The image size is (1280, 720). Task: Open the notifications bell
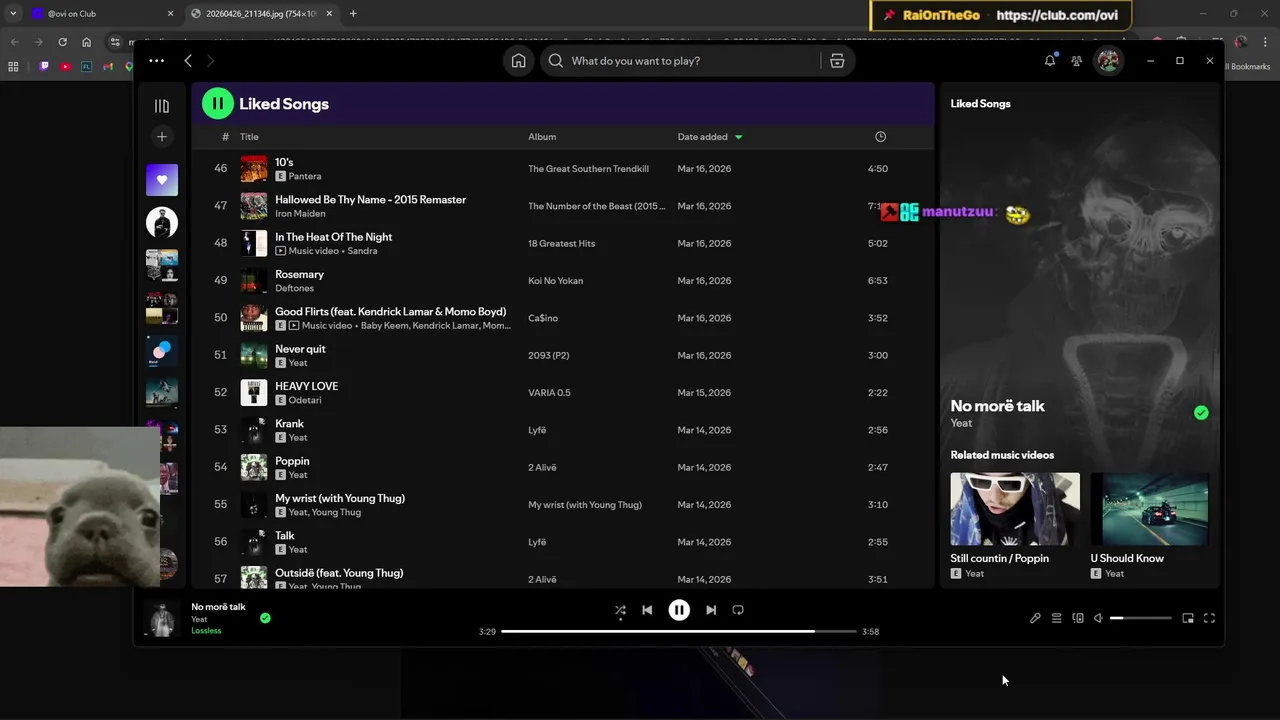[1050, 61]
